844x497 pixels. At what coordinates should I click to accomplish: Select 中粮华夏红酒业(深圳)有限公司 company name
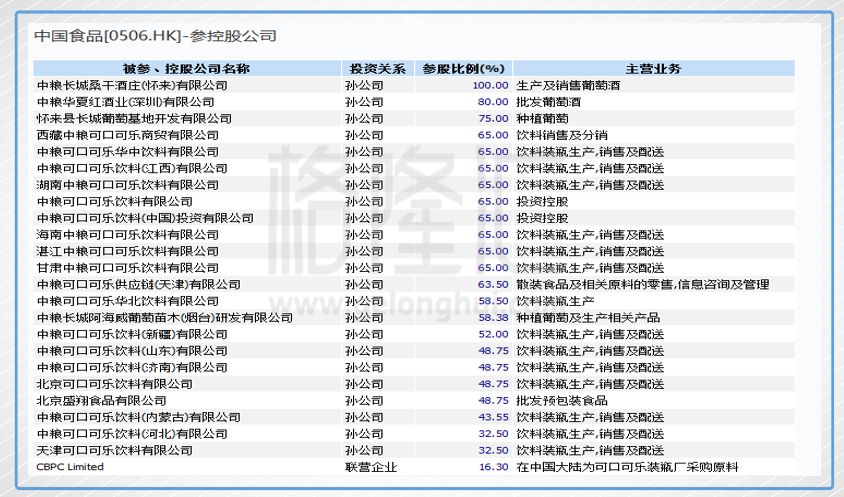125,102
